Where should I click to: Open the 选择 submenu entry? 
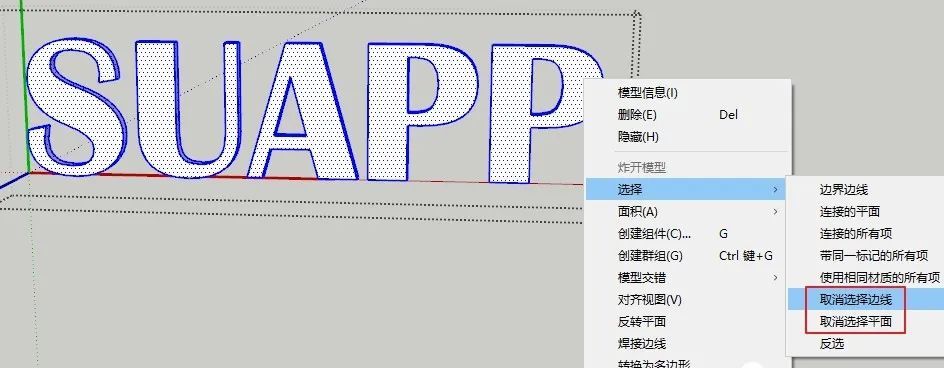[686, 190]
